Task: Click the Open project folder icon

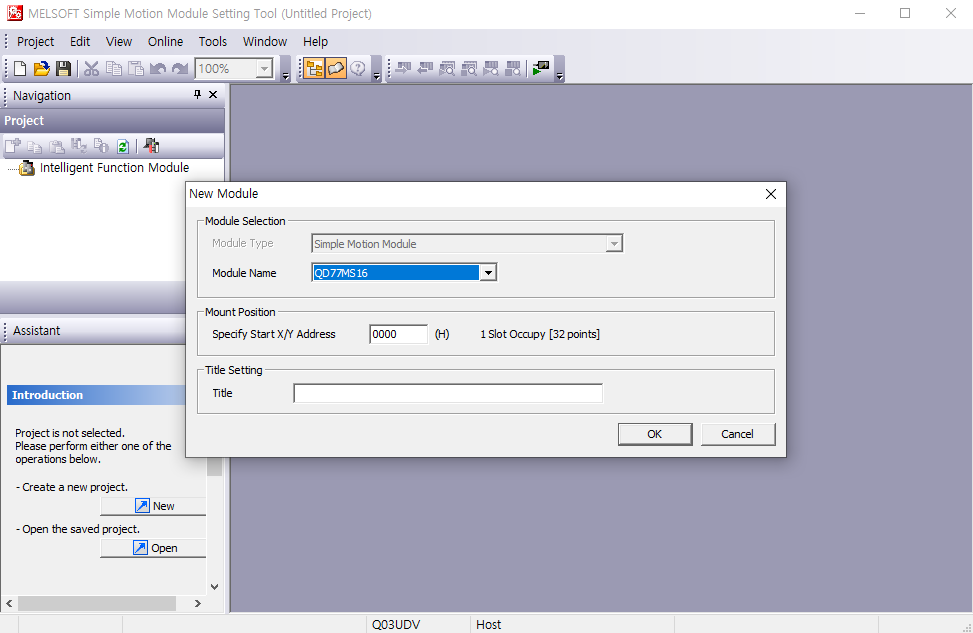Action: [41, 68]
